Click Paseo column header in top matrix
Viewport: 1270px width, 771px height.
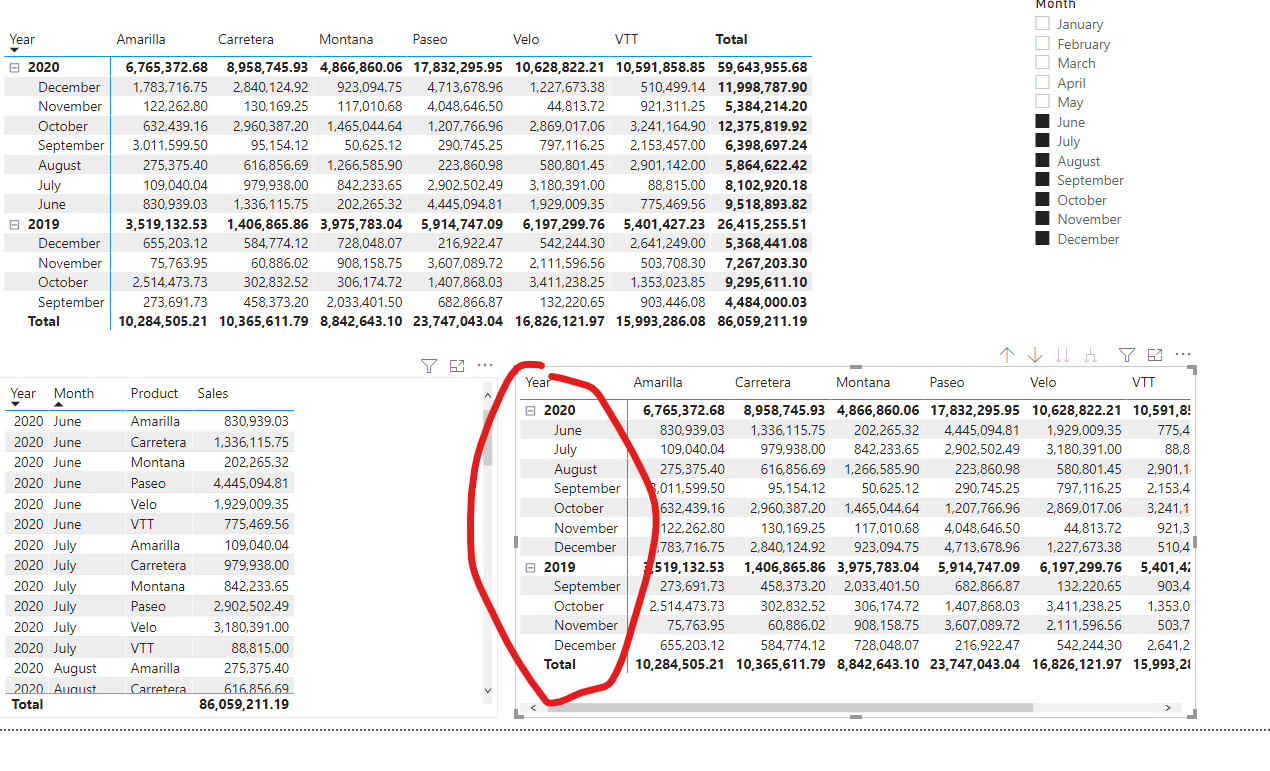tap(431, 39)
